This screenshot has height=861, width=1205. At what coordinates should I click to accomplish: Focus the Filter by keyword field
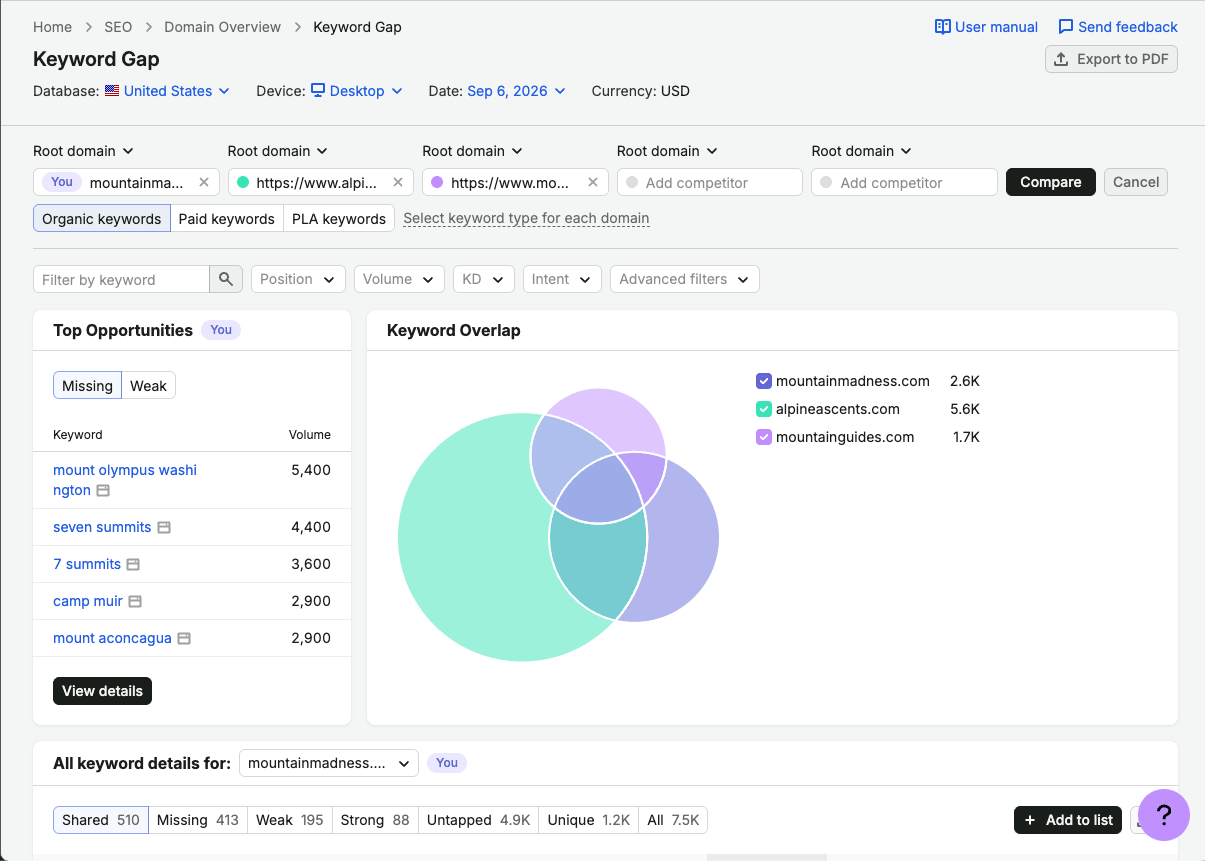click(121, 279)
